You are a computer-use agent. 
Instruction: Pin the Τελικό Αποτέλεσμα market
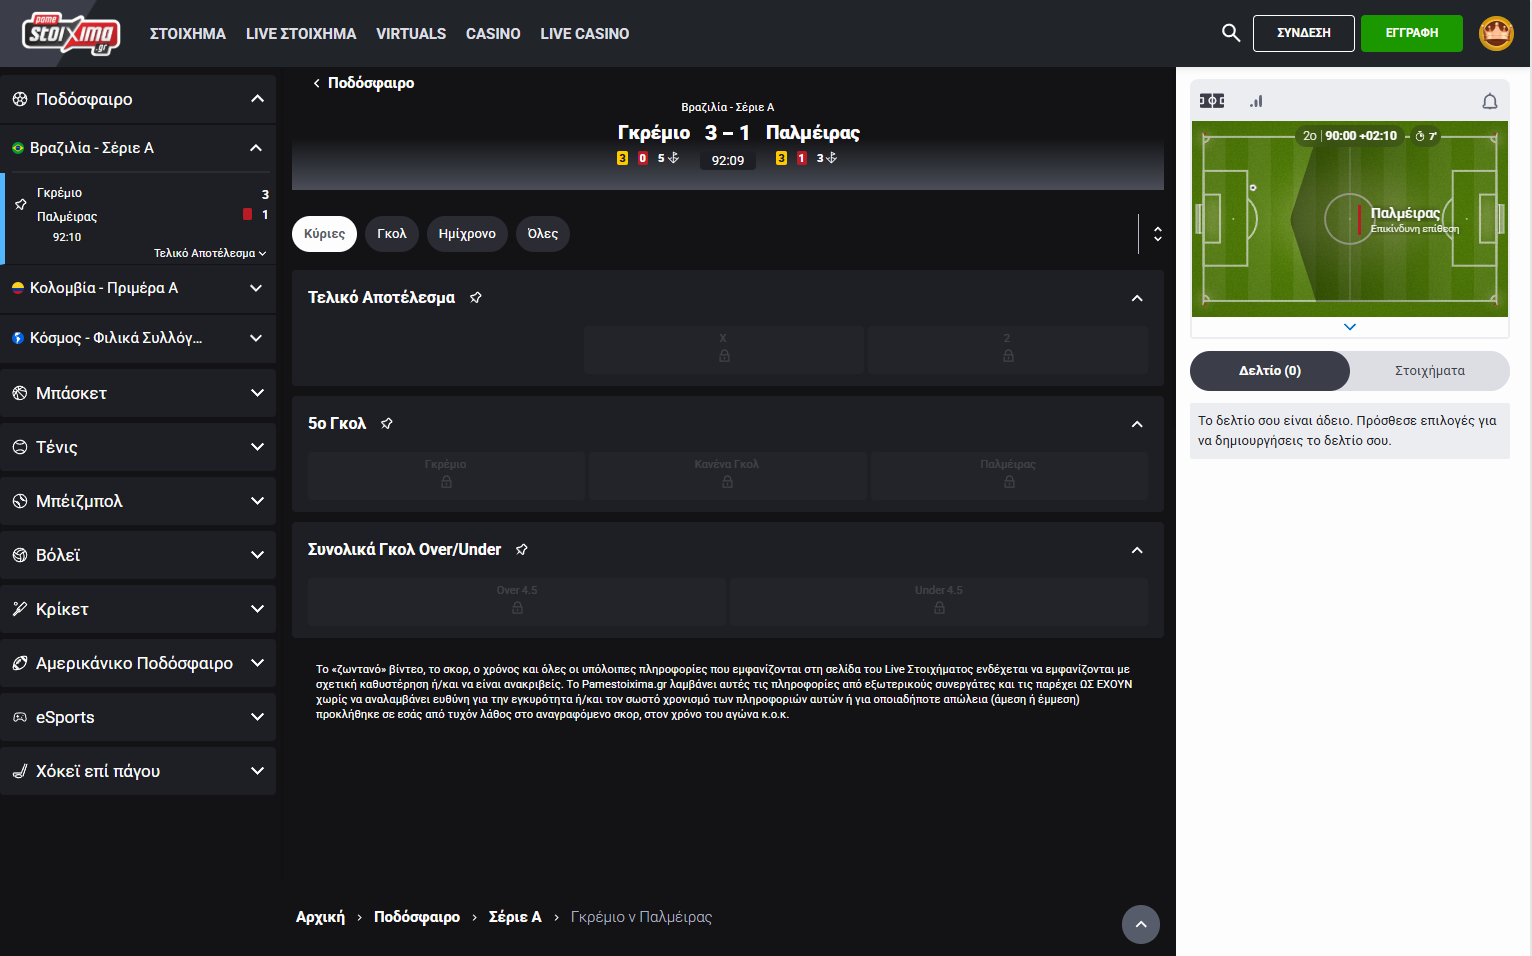coord(476,298)
